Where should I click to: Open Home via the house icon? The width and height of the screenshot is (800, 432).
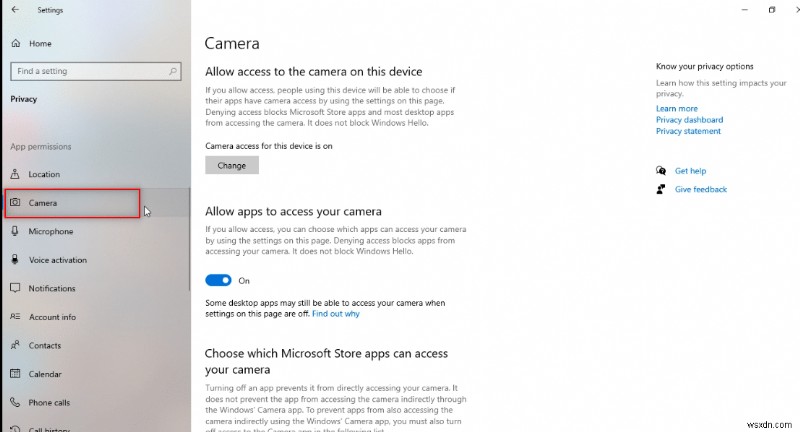(x=16, y=43)
